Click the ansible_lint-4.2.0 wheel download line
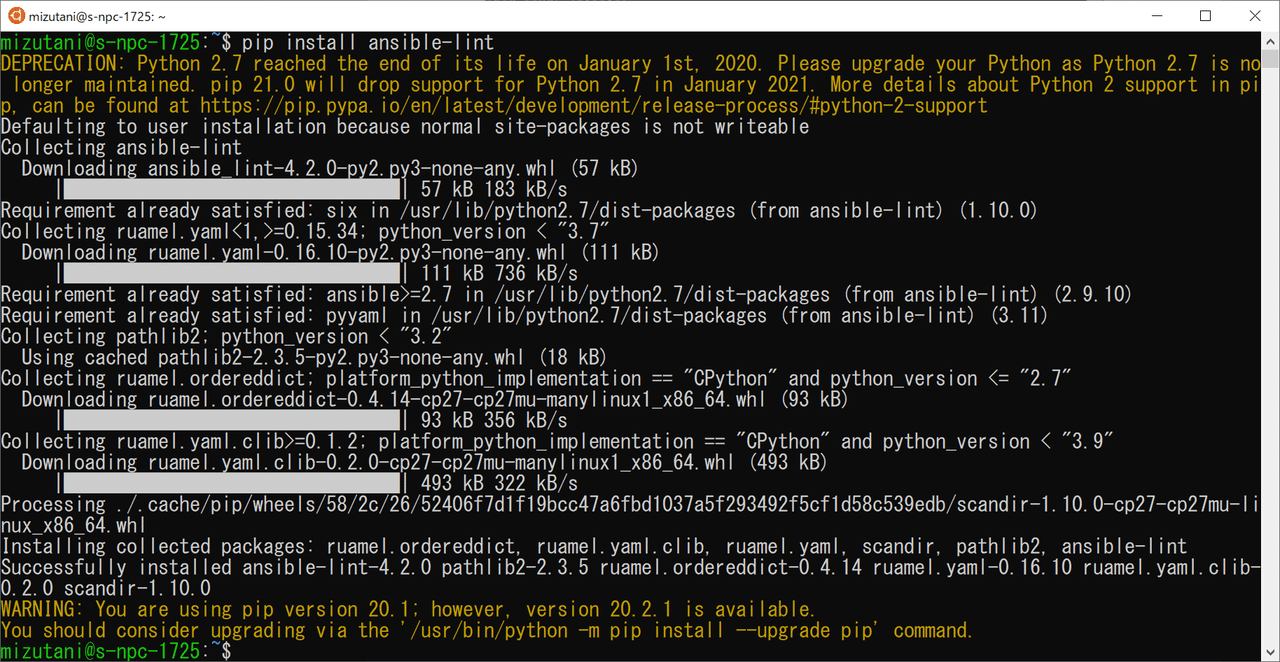 click(x=330, y=169)
